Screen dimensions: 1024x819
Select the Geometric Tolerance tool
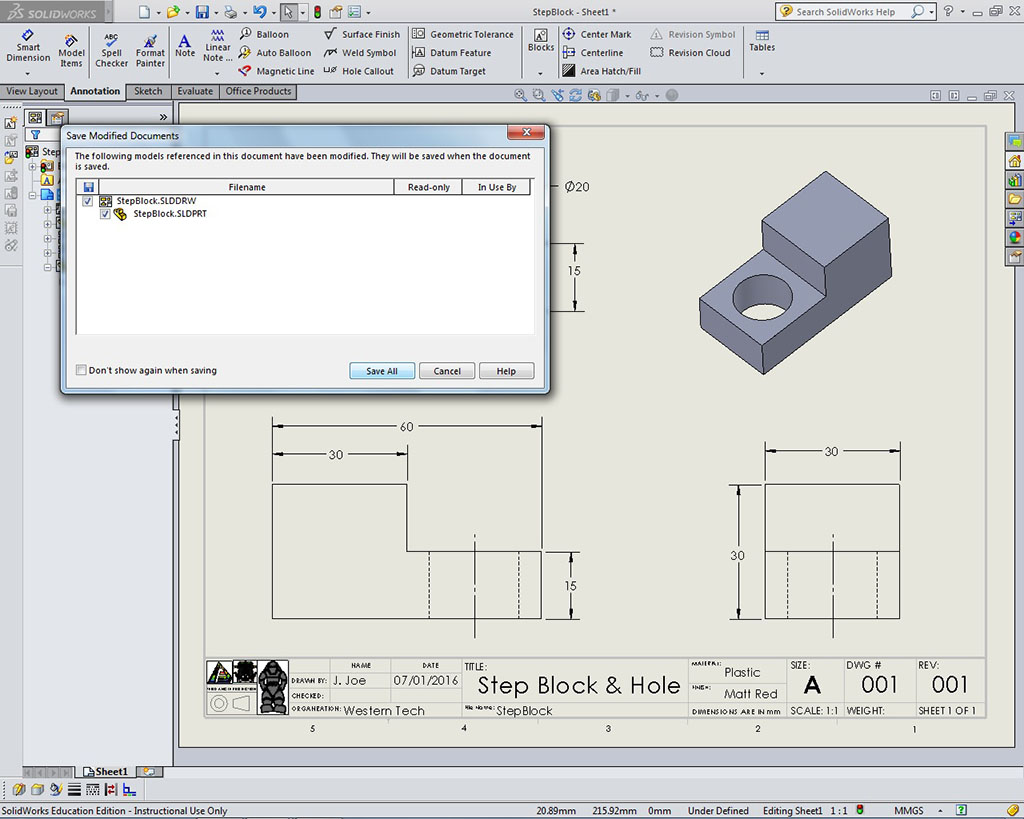pos(463,34)
